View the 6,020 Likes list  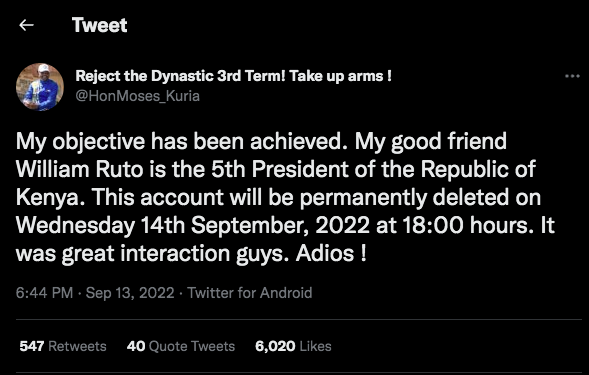(x=293, y=346)
